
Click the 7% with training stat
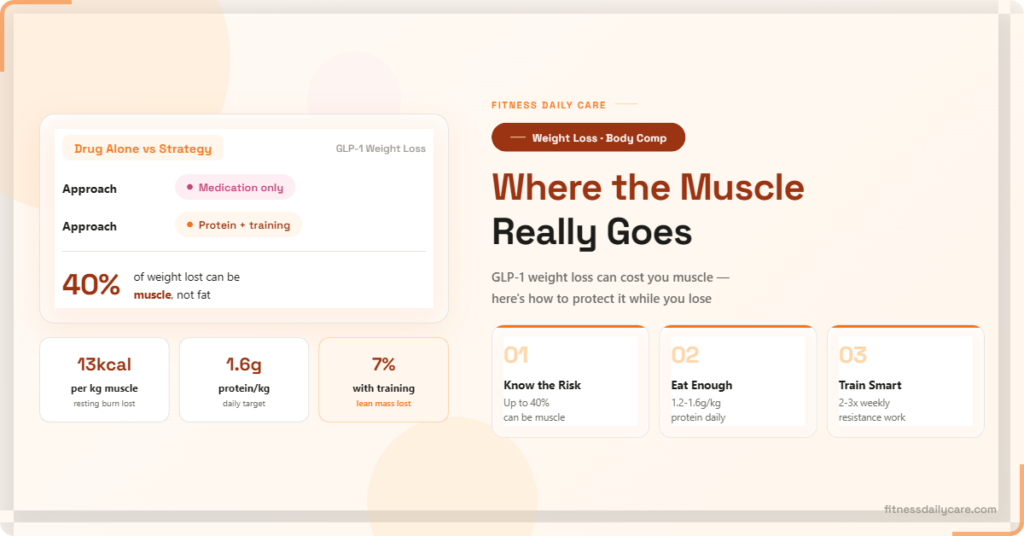(x=383, y=380)
